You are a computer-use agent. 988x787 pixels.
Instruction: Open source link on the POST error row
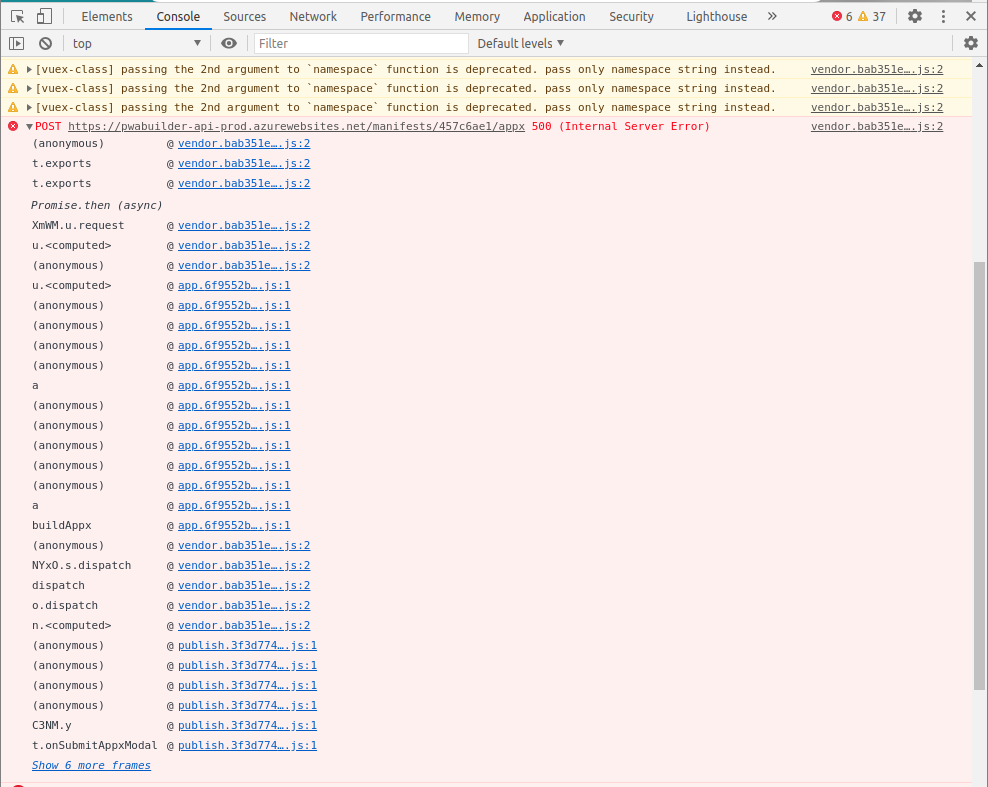(876, 126)
